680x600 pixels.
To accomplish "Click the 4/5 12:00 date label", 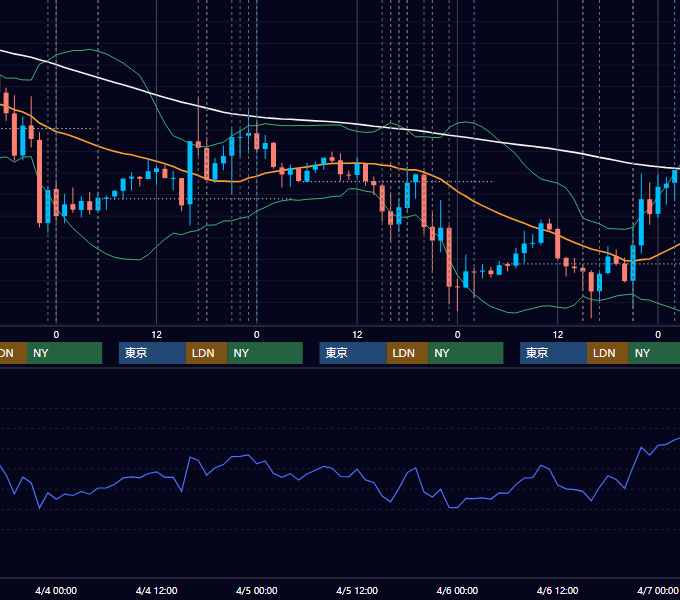I will pos(357,590).
